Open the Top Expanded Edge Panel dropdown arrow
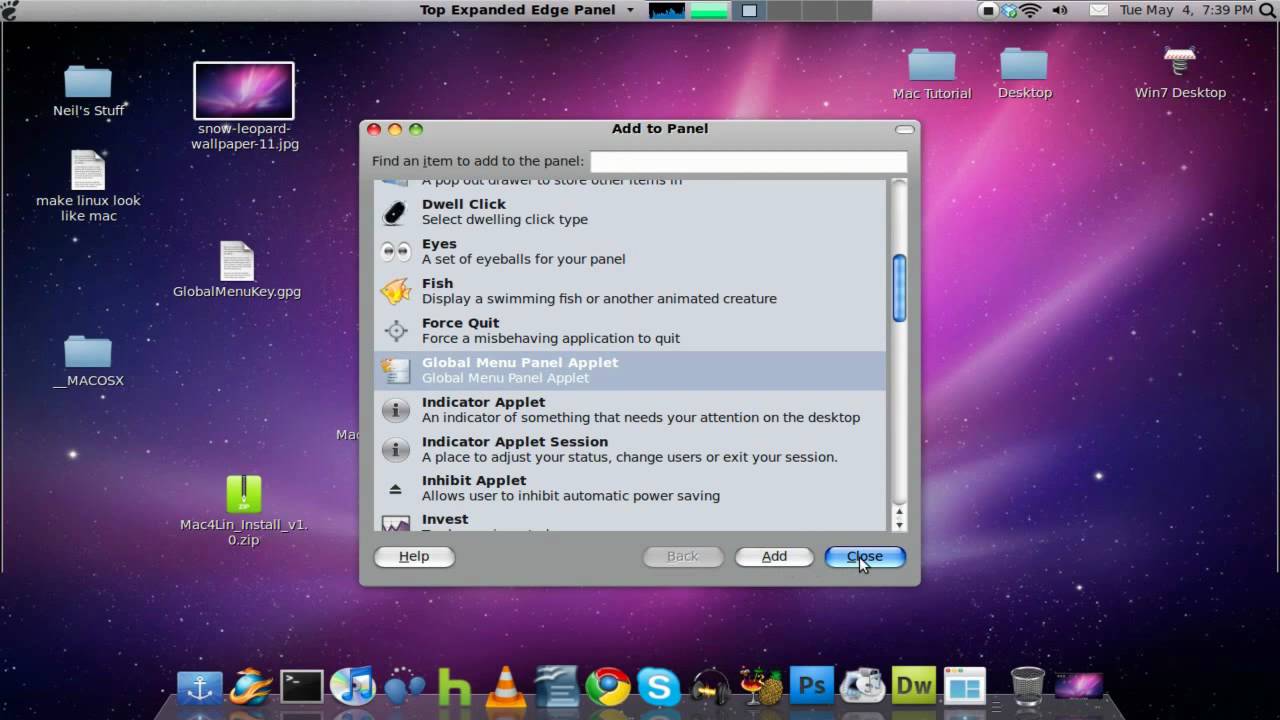This screenshot has width=1280, height=720. click(x=630, y=10)
